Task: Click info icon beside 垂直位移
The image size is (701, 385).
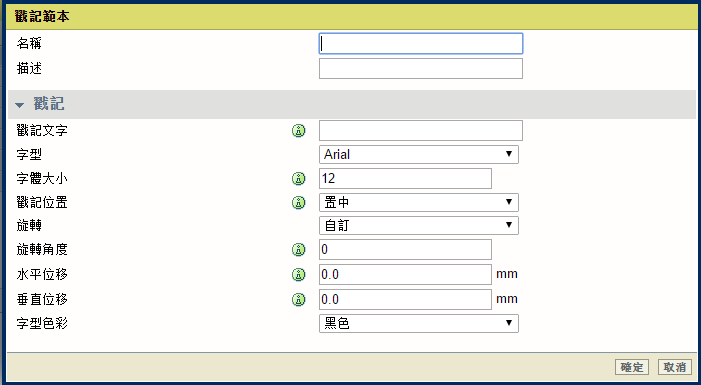Action: tap(299, 299)
